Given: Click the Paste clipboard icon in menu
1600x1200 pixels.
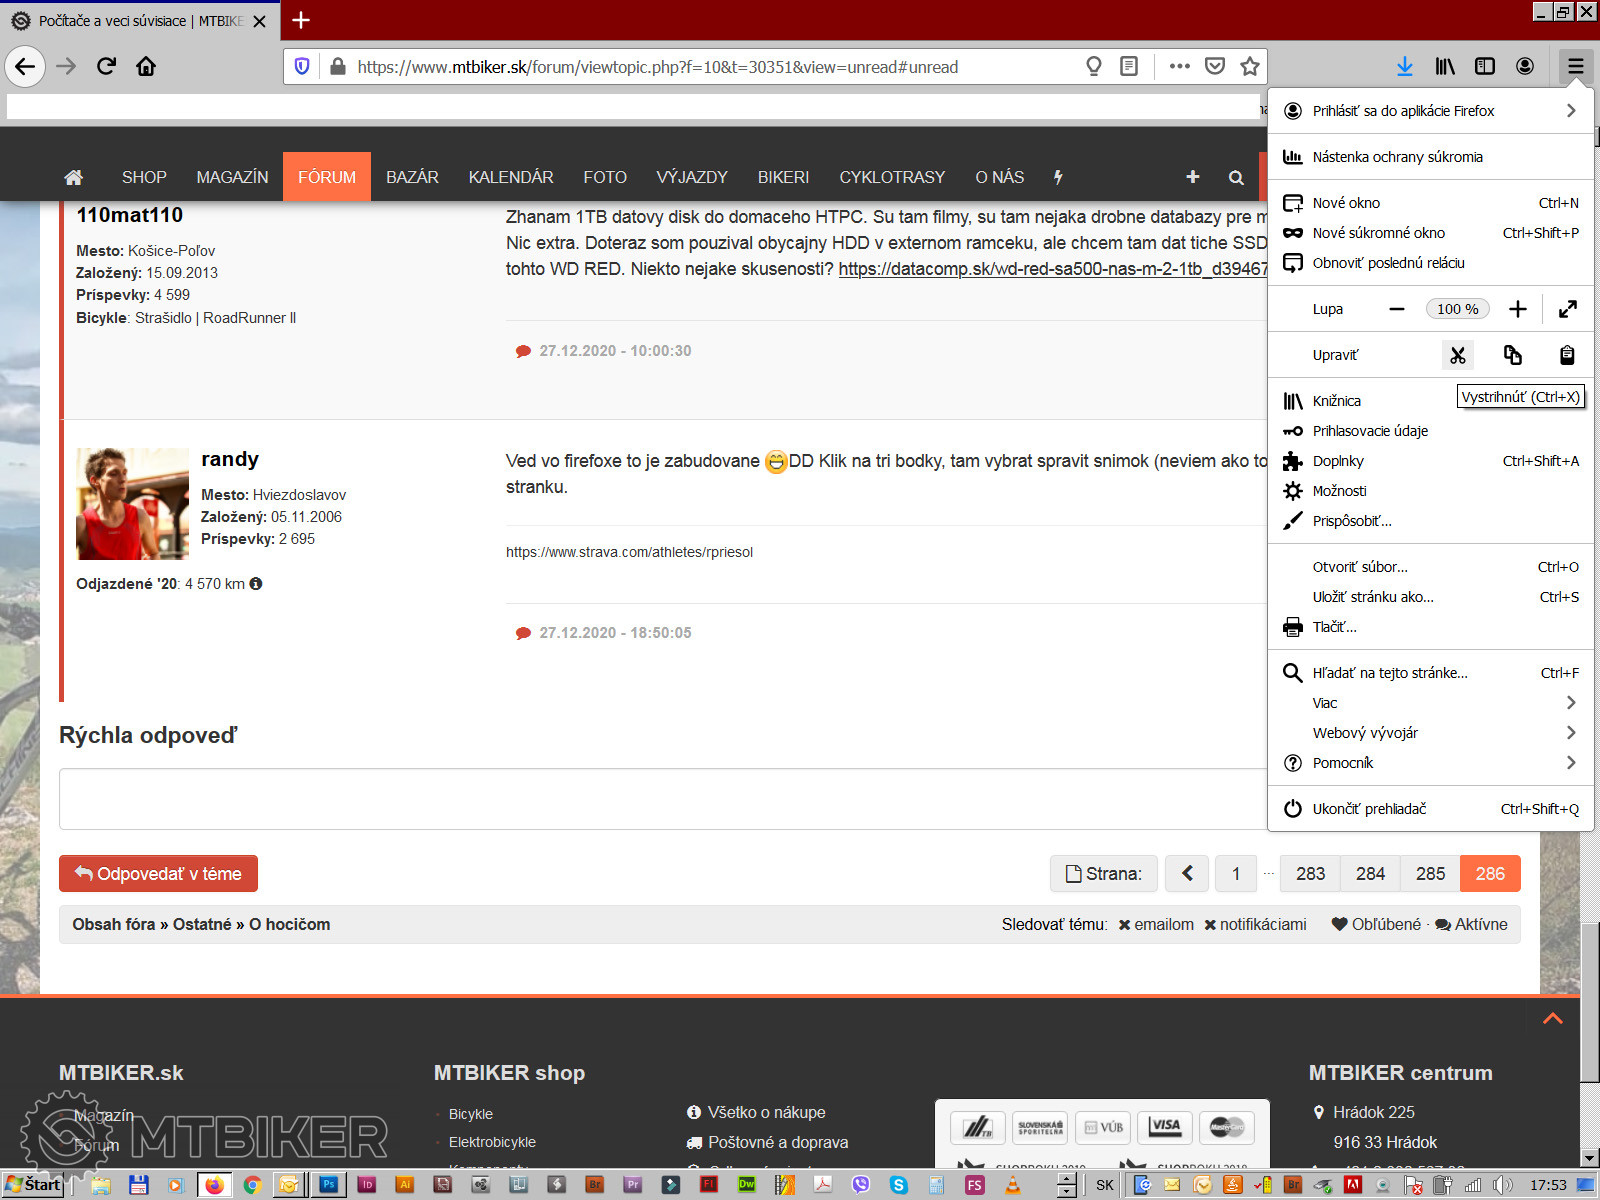Looking at the screenshot, I should coord(1567,355).
